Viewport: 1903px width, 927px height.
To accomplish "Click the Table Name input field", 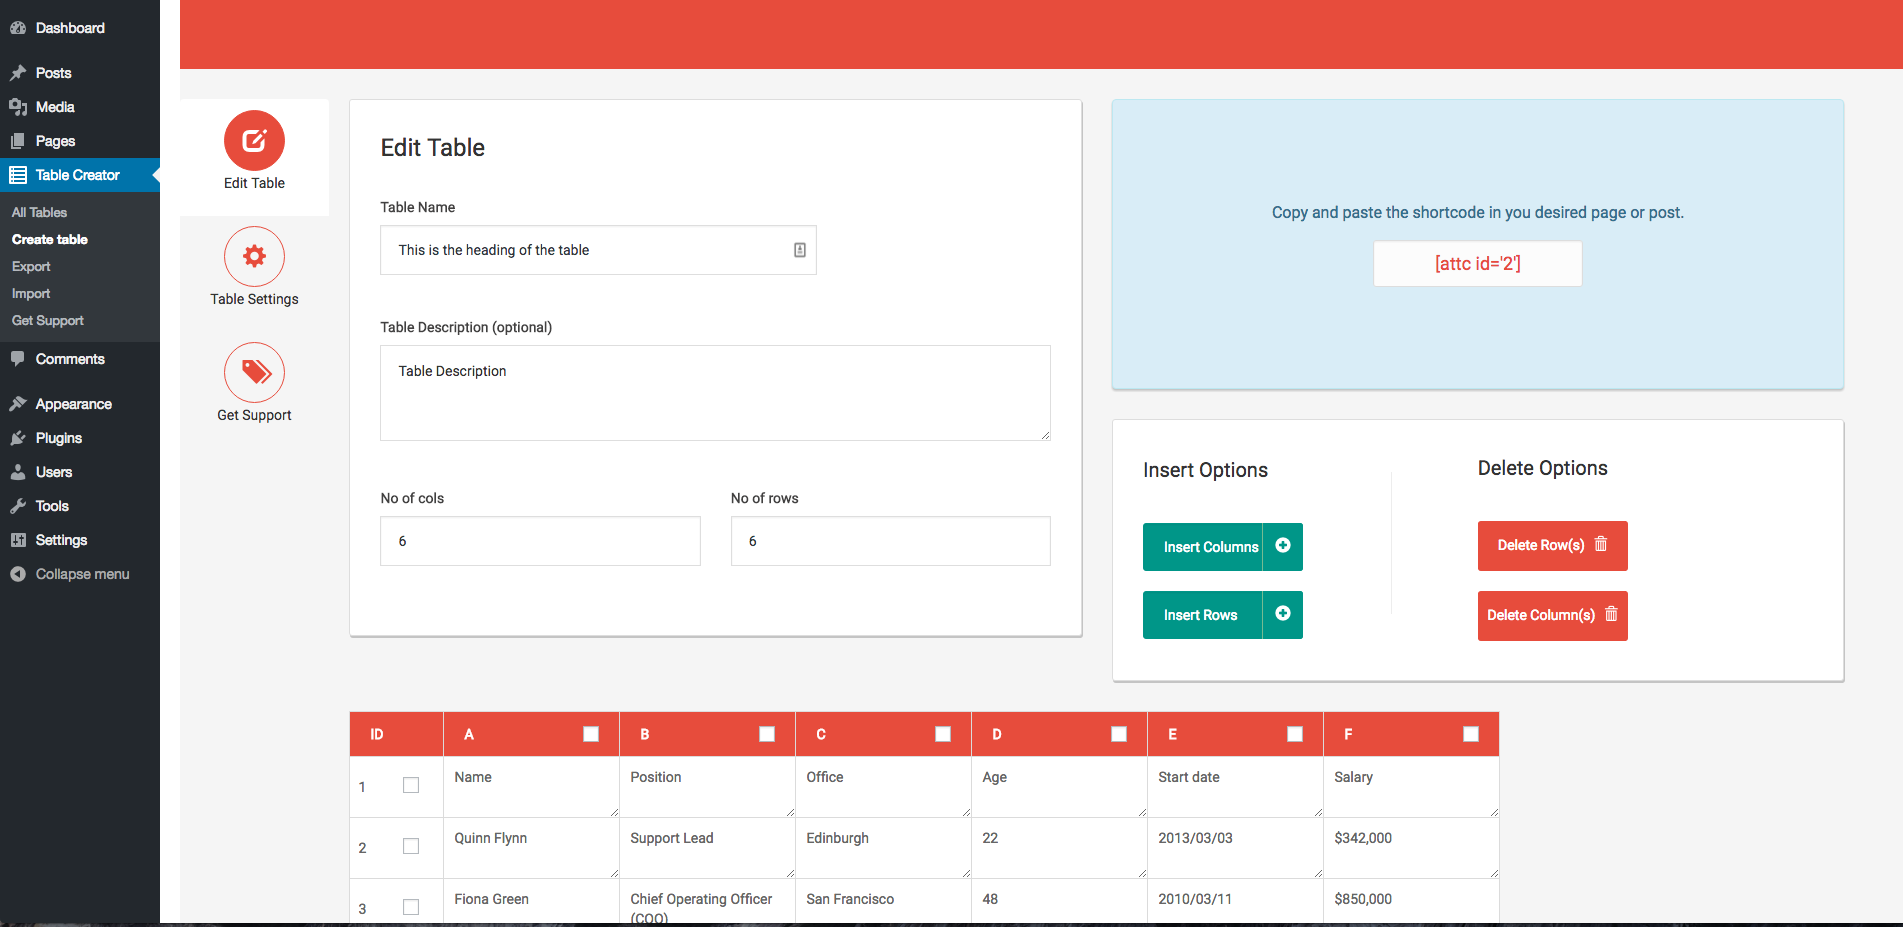I will (x=598, y=250).
